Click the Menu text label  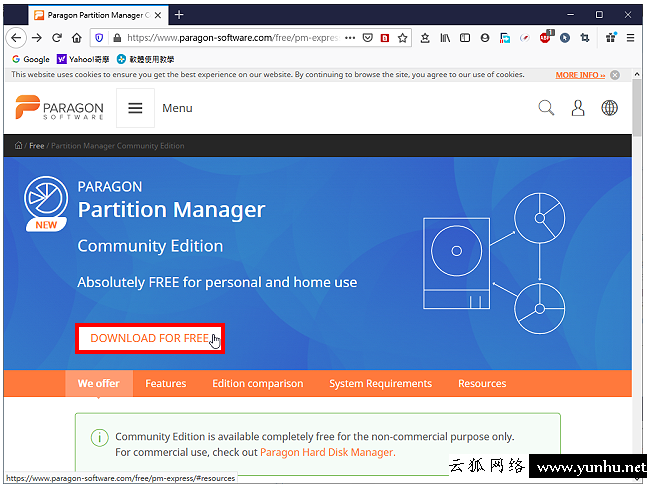(x=177, y=108)
